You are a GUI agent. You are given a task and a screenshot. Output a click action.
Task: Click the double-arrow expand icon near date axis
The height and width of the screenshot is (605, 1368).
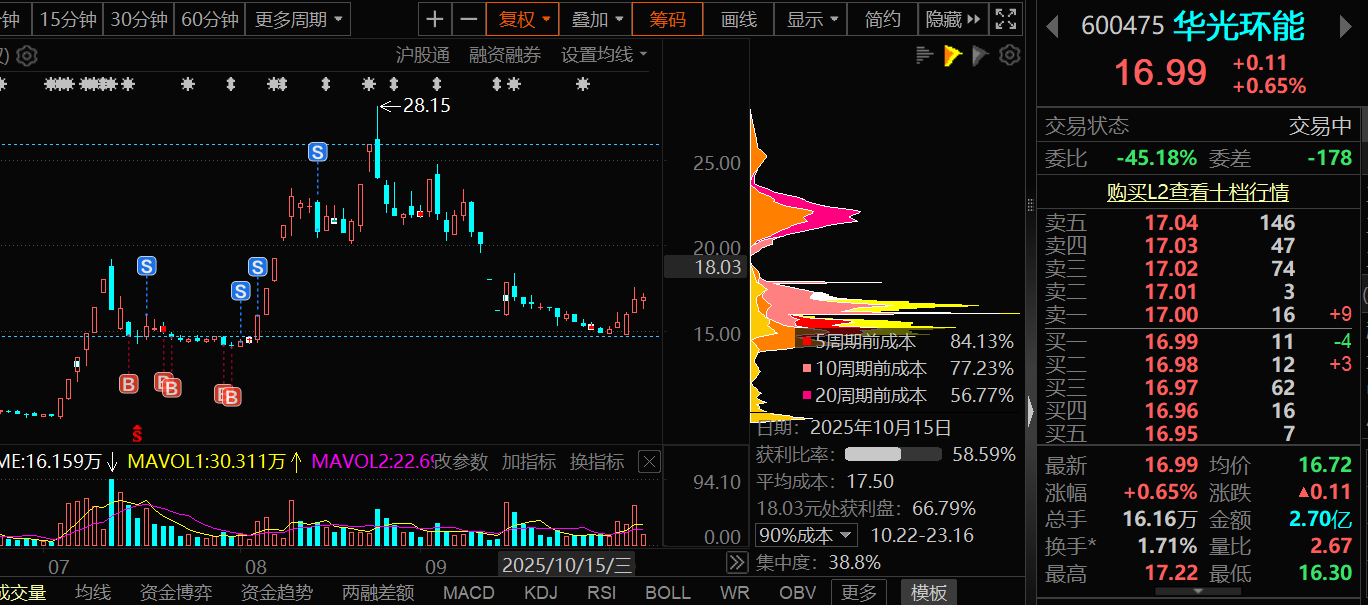[x=736, y=562]
